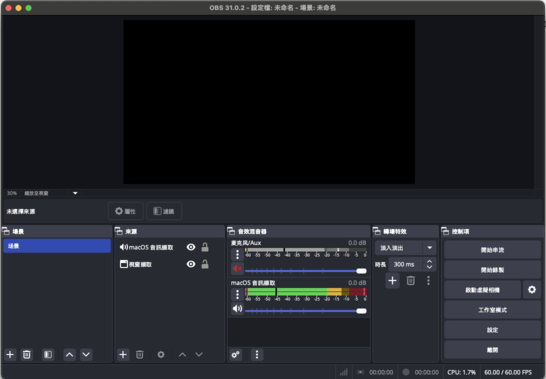Unmute the 麥克風/Aux channel
546x379 pixels.
pos(237,269)
